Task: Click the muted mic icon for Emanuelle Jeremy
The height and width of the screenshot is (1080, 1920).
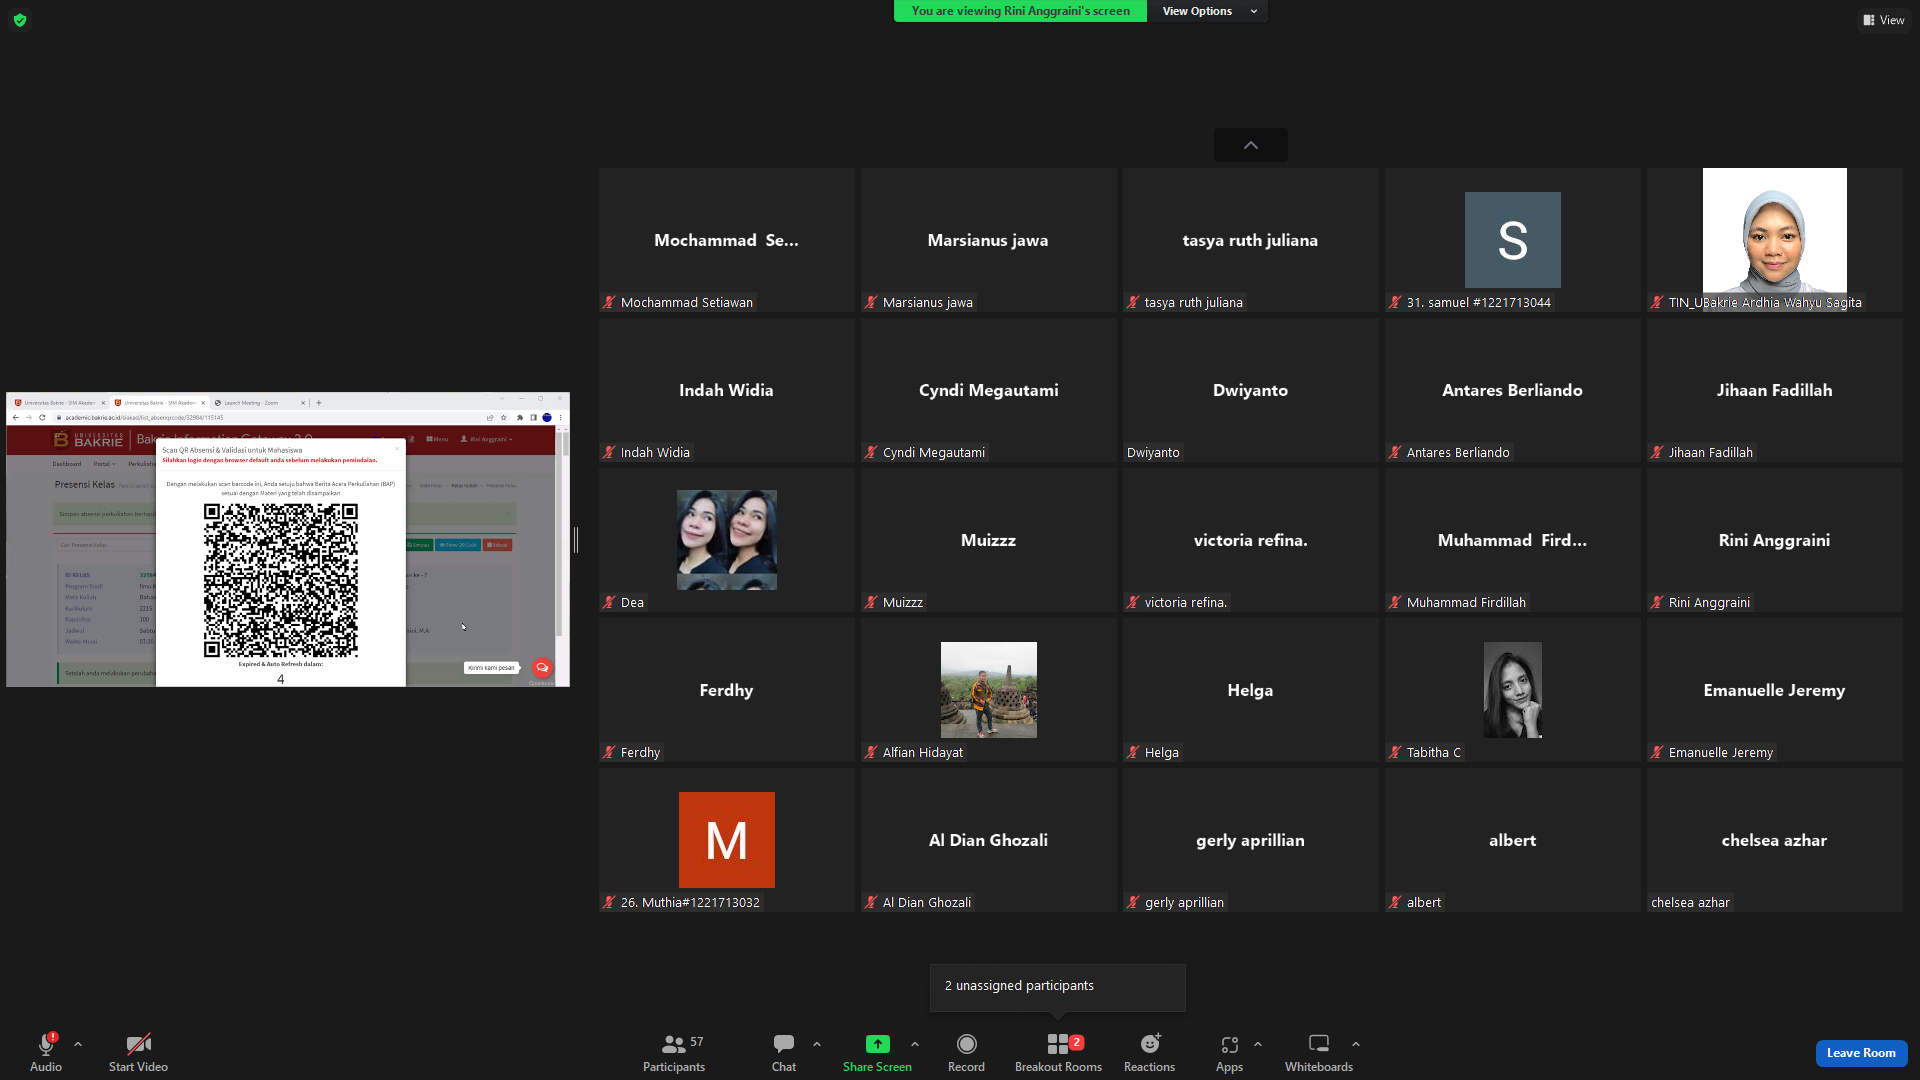Action: click(1657, 752)
